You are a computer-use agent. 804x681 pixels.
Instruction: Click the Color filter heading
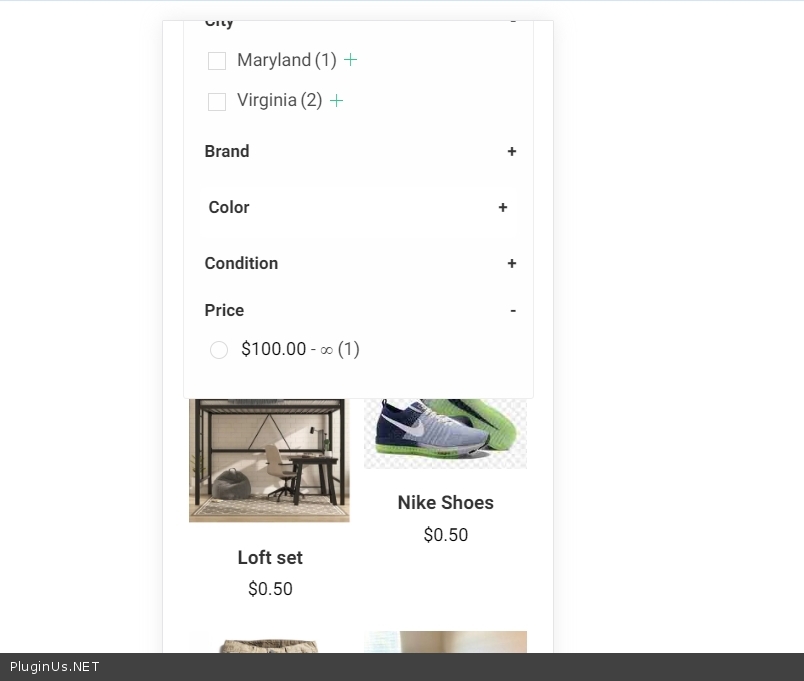[229, 208]
